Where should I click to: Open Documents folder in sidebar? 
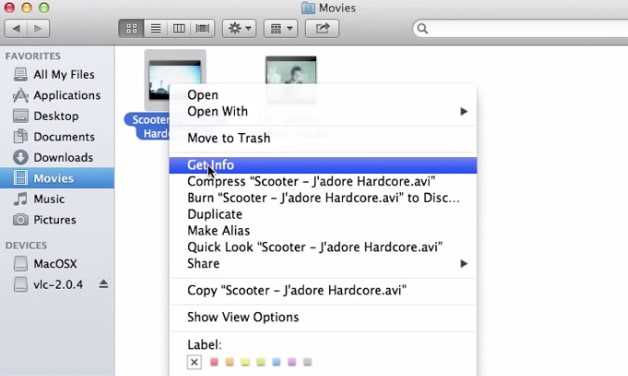tap(57, 137)
